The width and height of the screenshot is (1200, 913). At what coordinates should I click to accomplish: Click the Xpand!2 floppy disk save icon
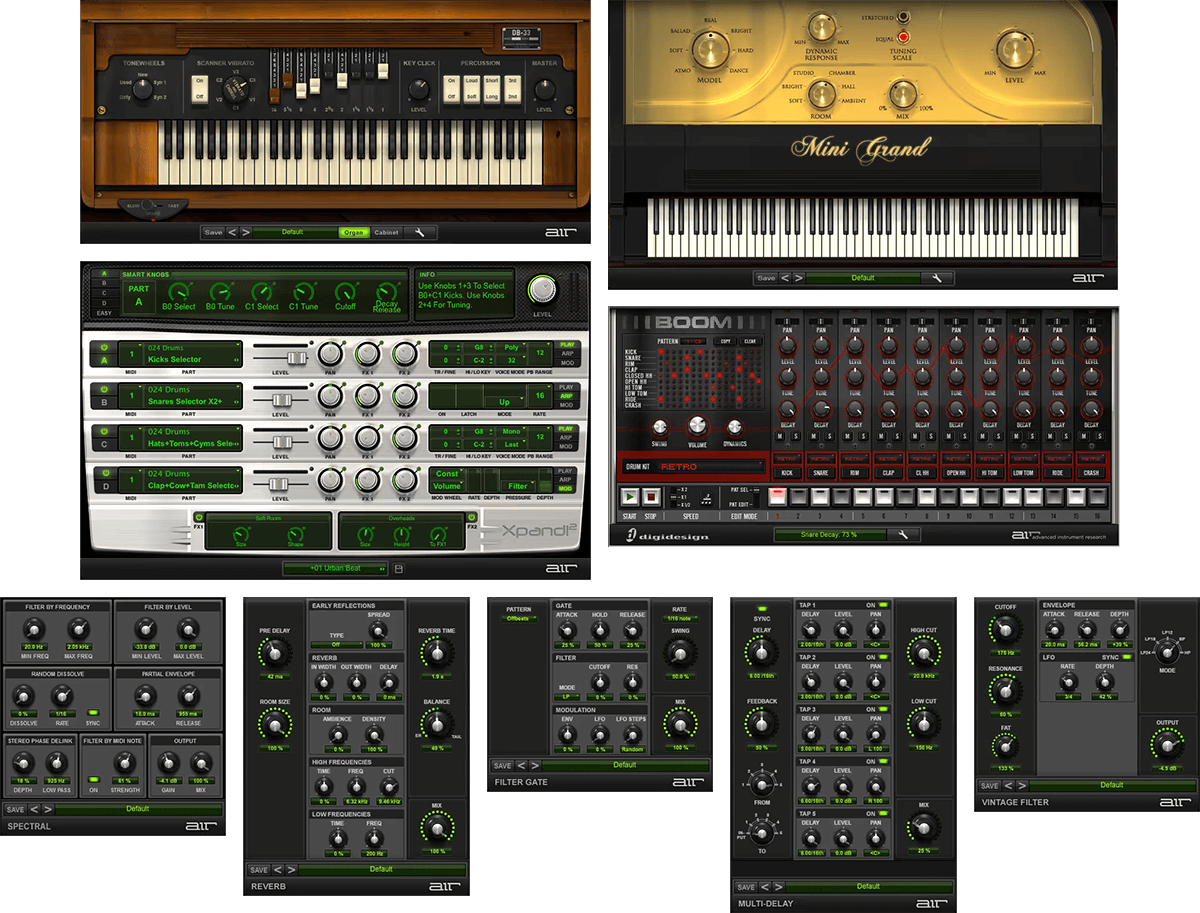(x=399, y=569)
